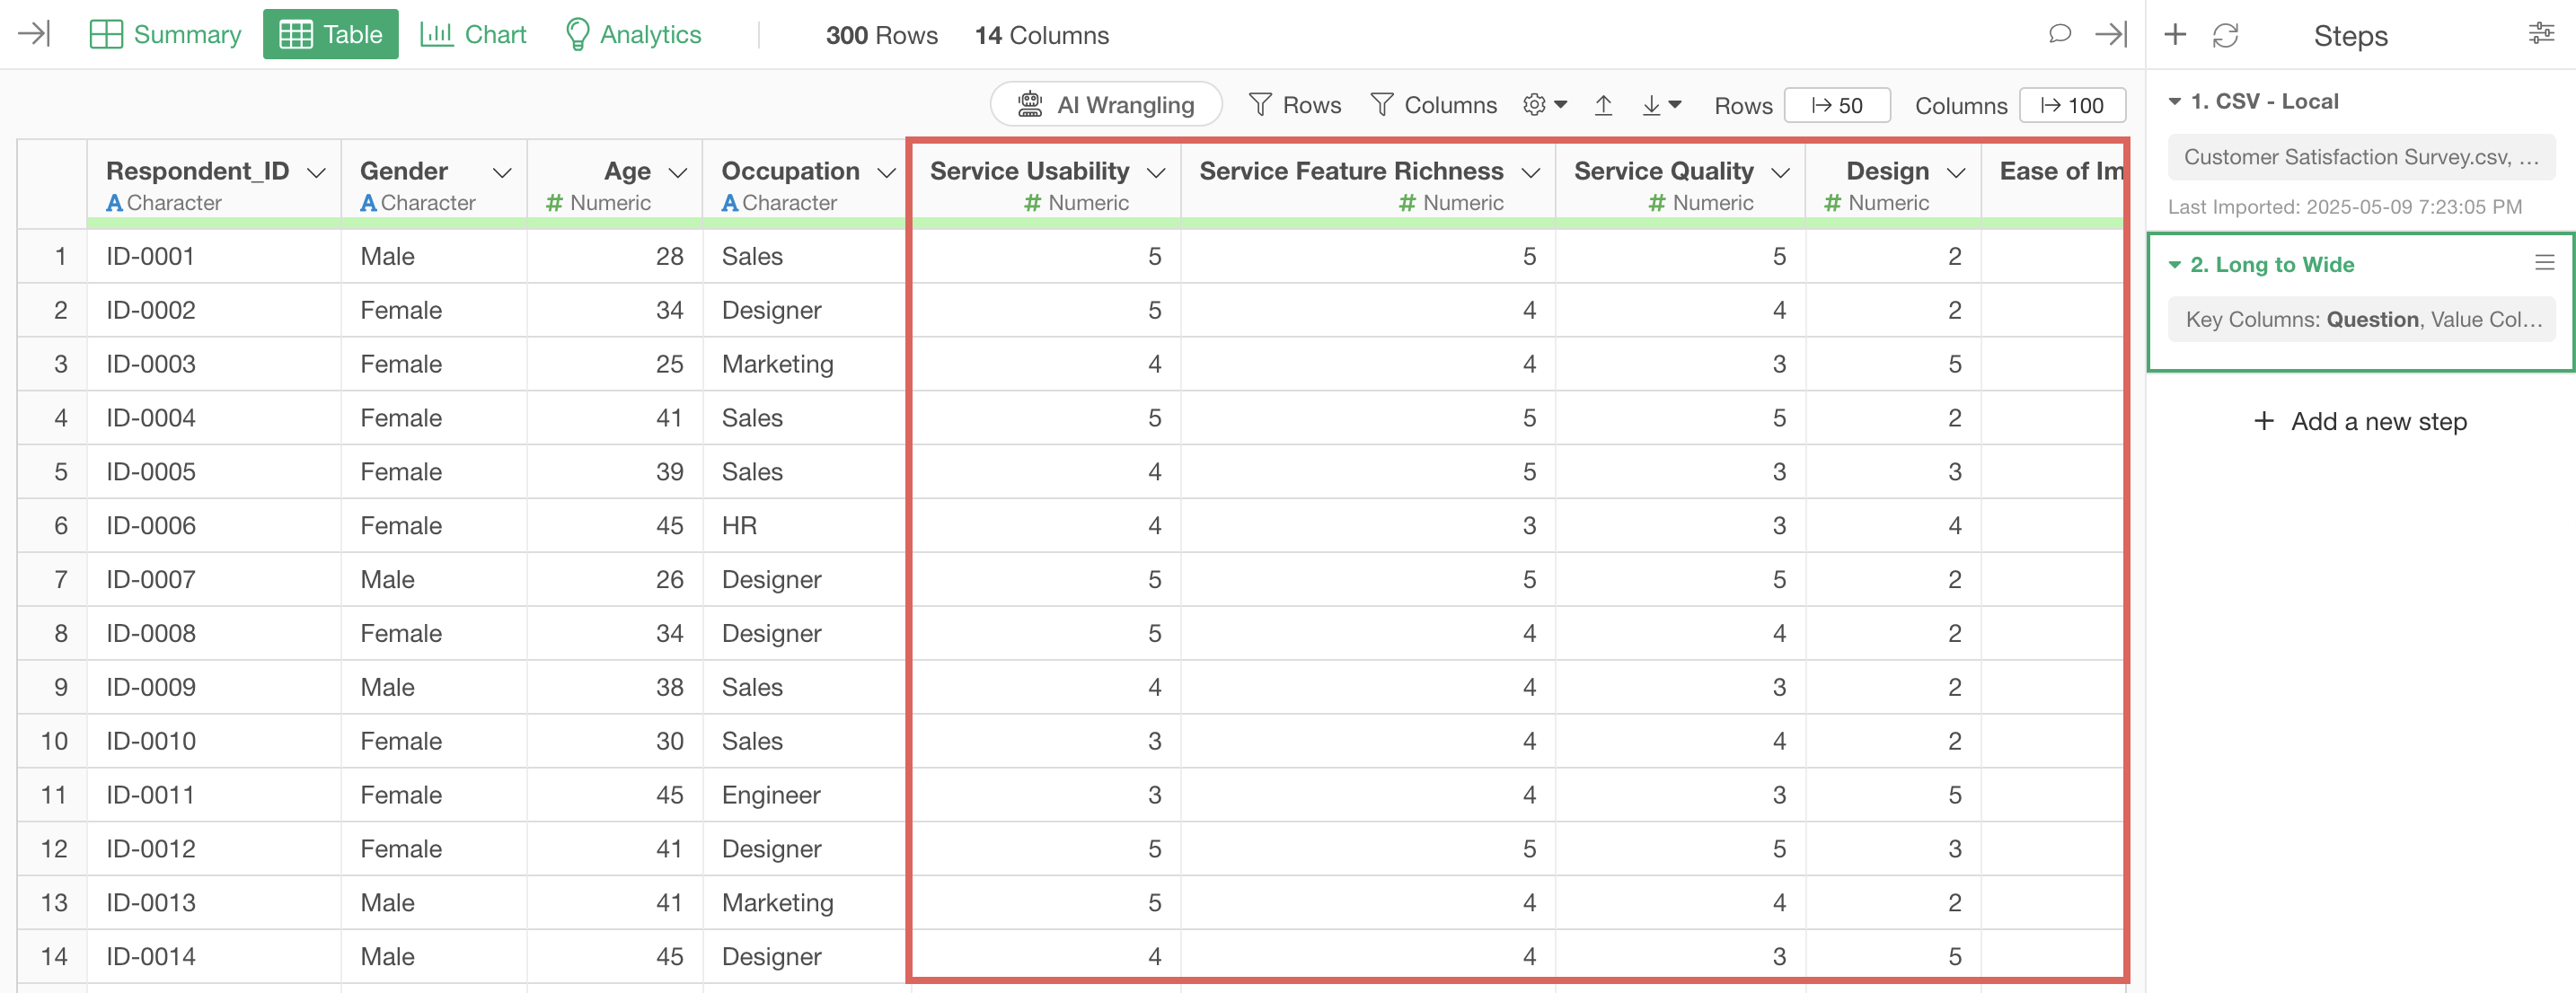Launch AI Wrangling
Viewport: 2576px width, 993px height.
tap(1106, 104)
